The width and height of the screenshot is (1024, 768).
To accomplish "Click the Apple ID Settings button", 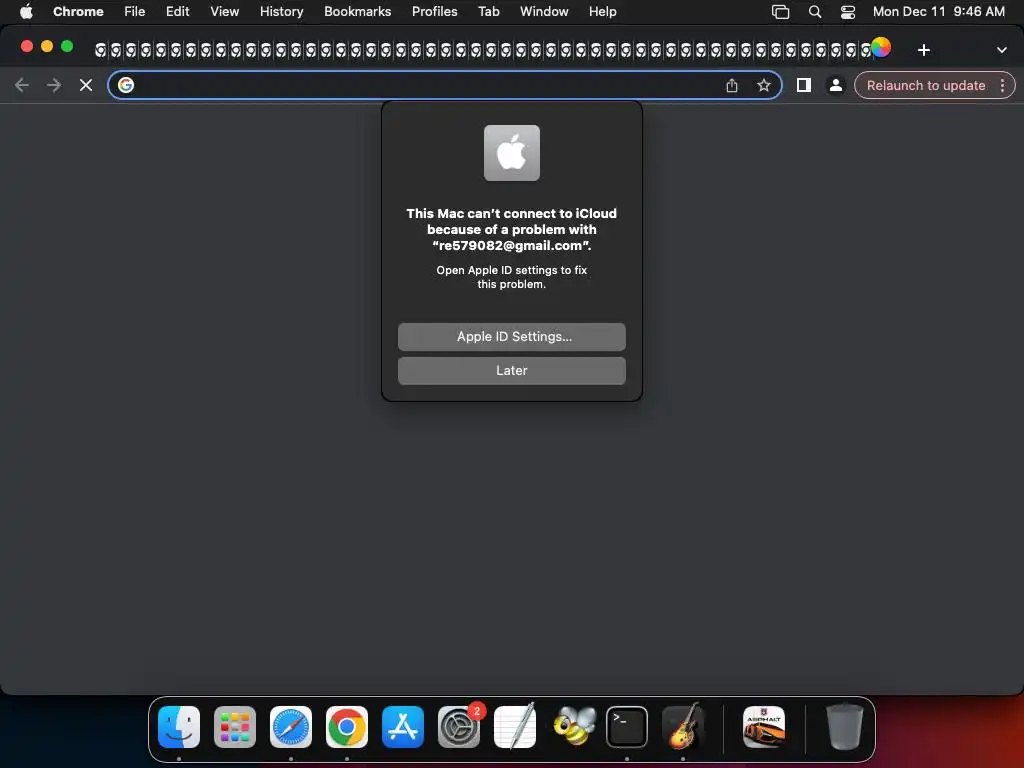I will (x=511, y=336).
